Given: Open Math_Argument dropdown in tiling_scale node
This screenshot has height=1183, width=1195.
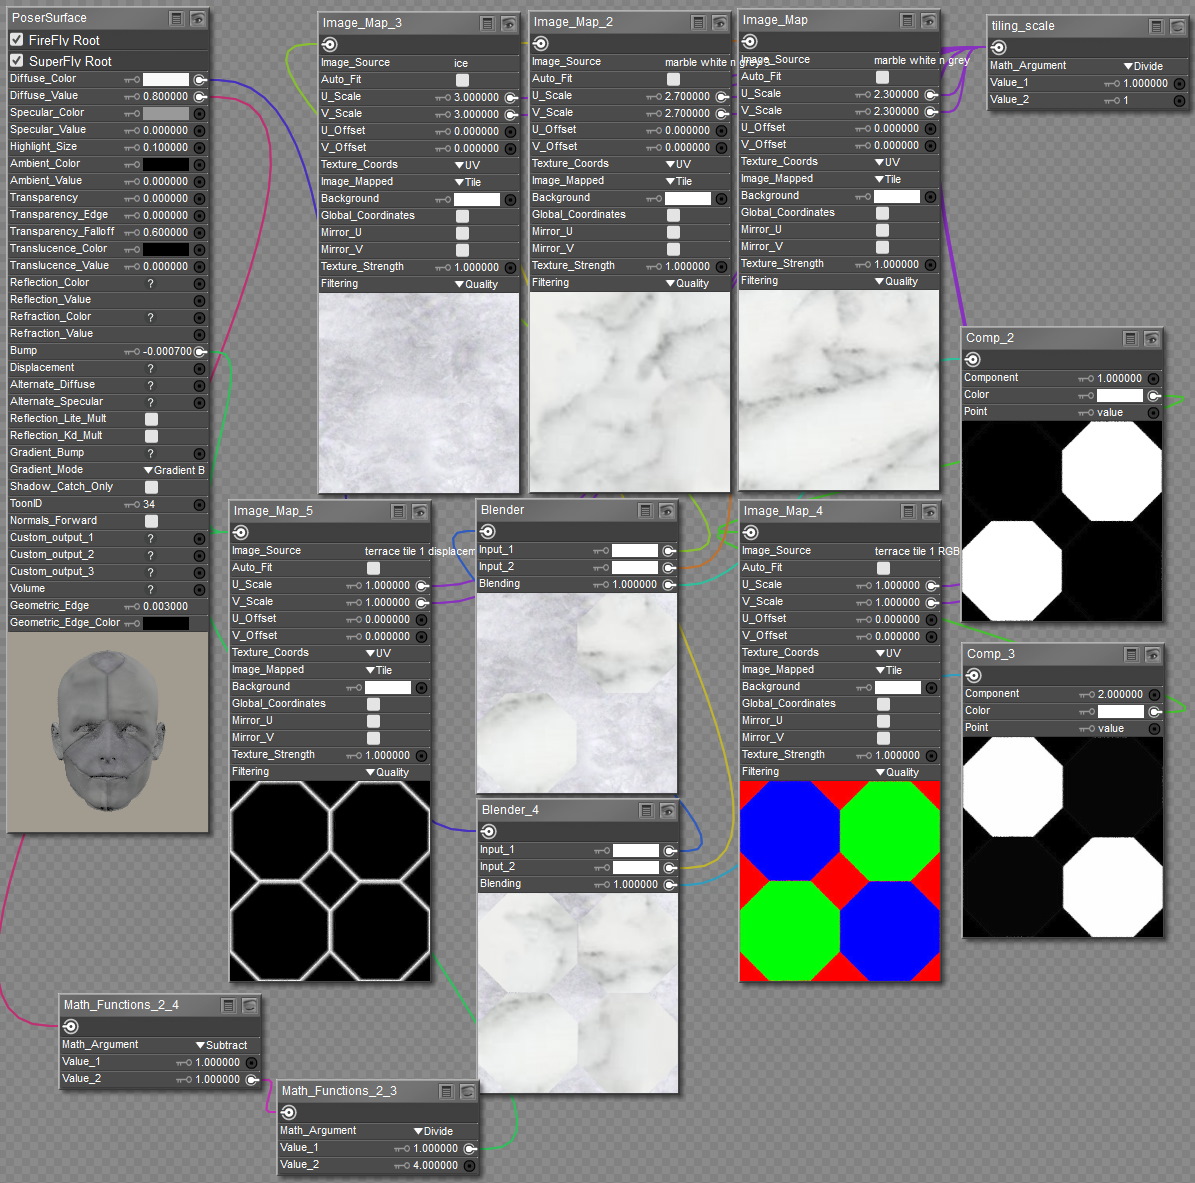Looking at the screenshot, I should (x=1143, y=66).
